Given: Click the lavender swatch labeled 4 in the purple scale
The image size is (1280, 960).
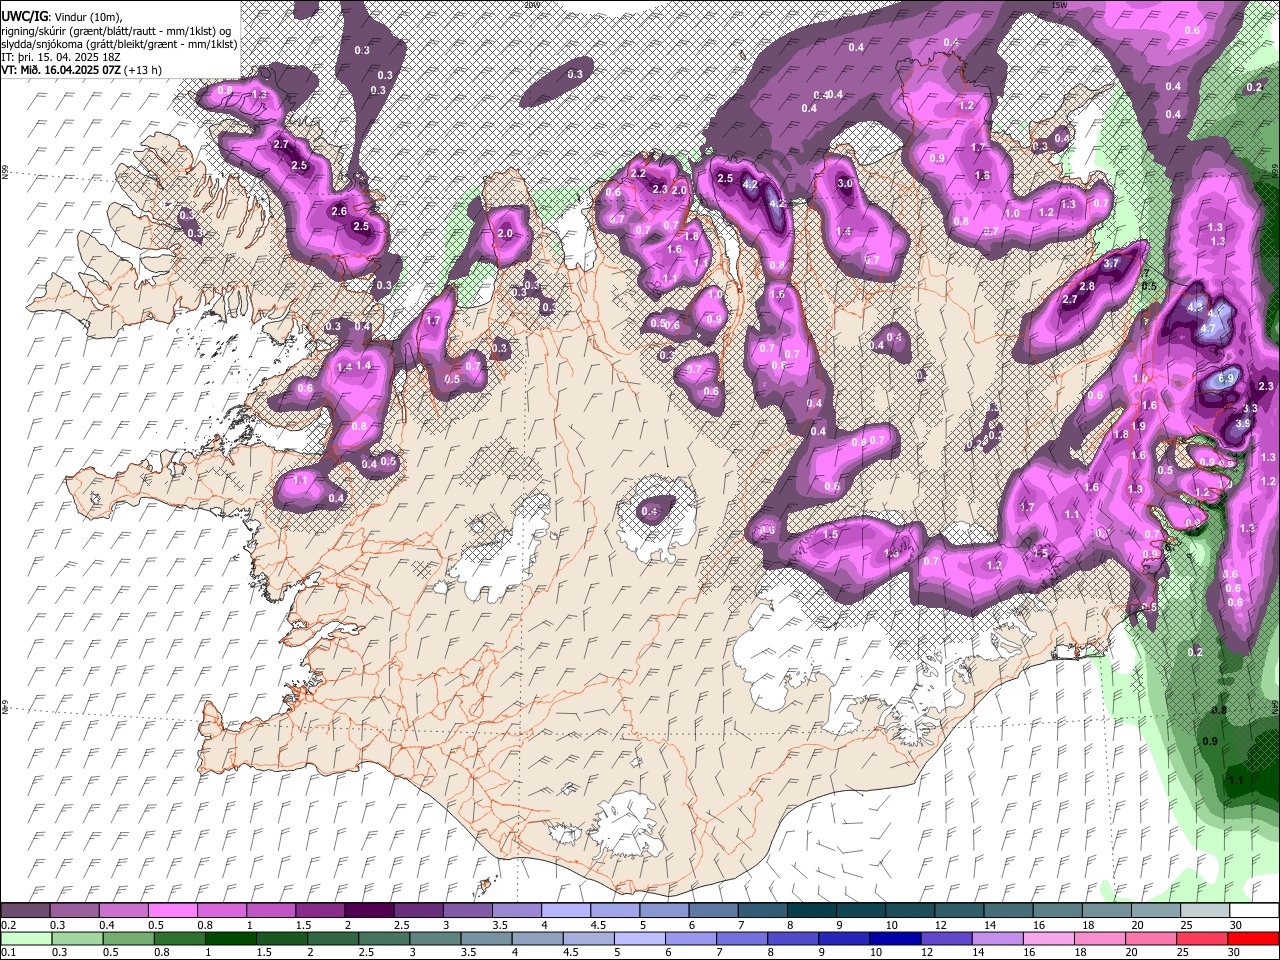Looking at the screenshot, I should [566, 911].
